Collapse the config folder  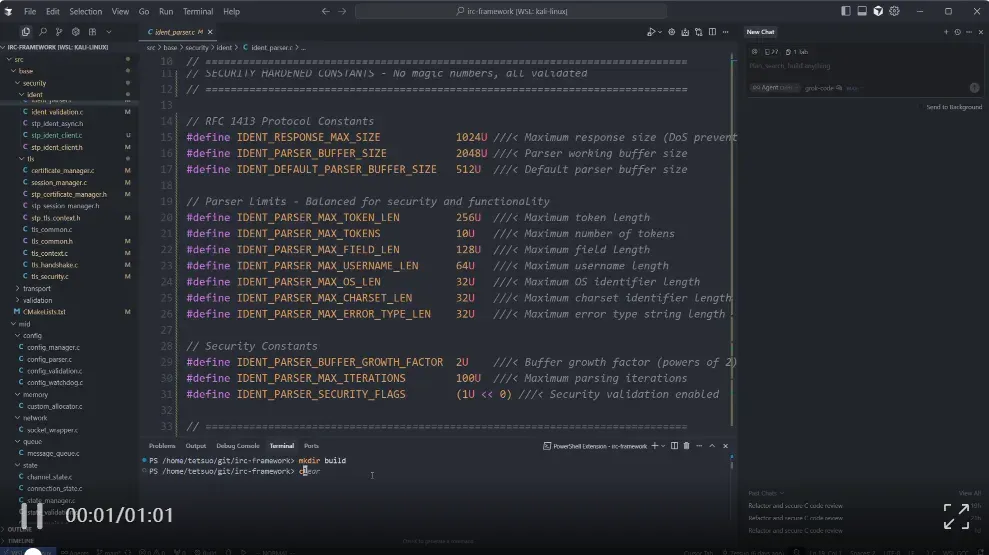32,336
